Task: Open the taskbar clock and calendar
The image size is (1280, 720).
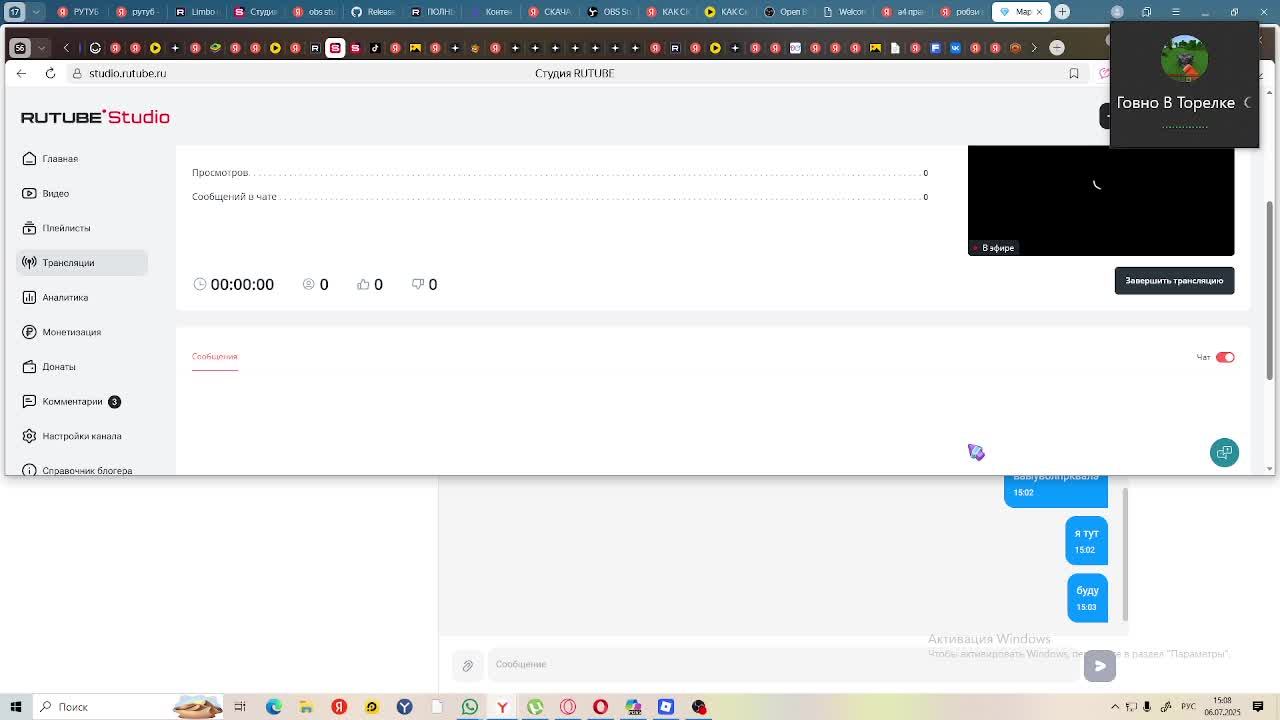Action: (x=1222, y=707)
